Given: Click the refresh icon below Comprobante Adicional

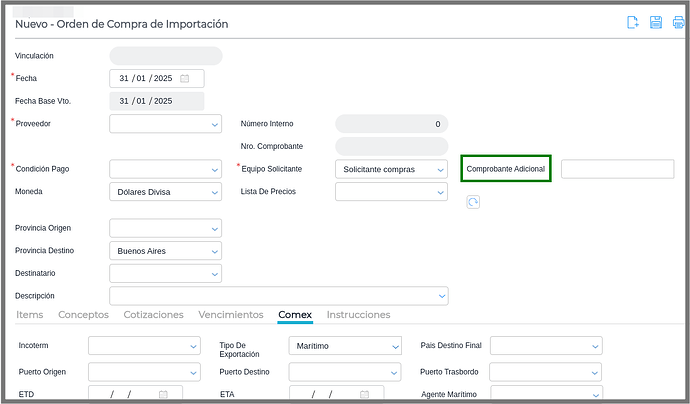Looking at the screenshot, I should (x=474, y=202).
